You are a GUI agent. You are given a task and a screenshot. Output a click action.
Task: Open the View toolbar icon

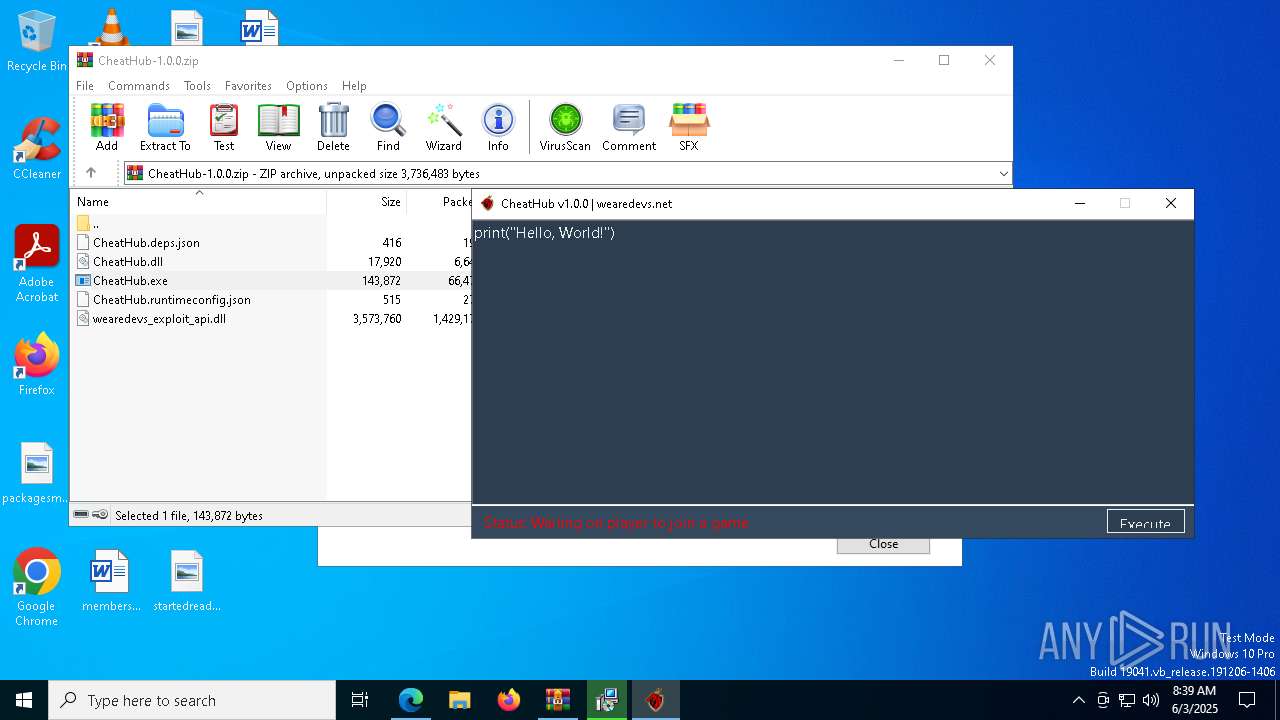[x=278, y=127]
